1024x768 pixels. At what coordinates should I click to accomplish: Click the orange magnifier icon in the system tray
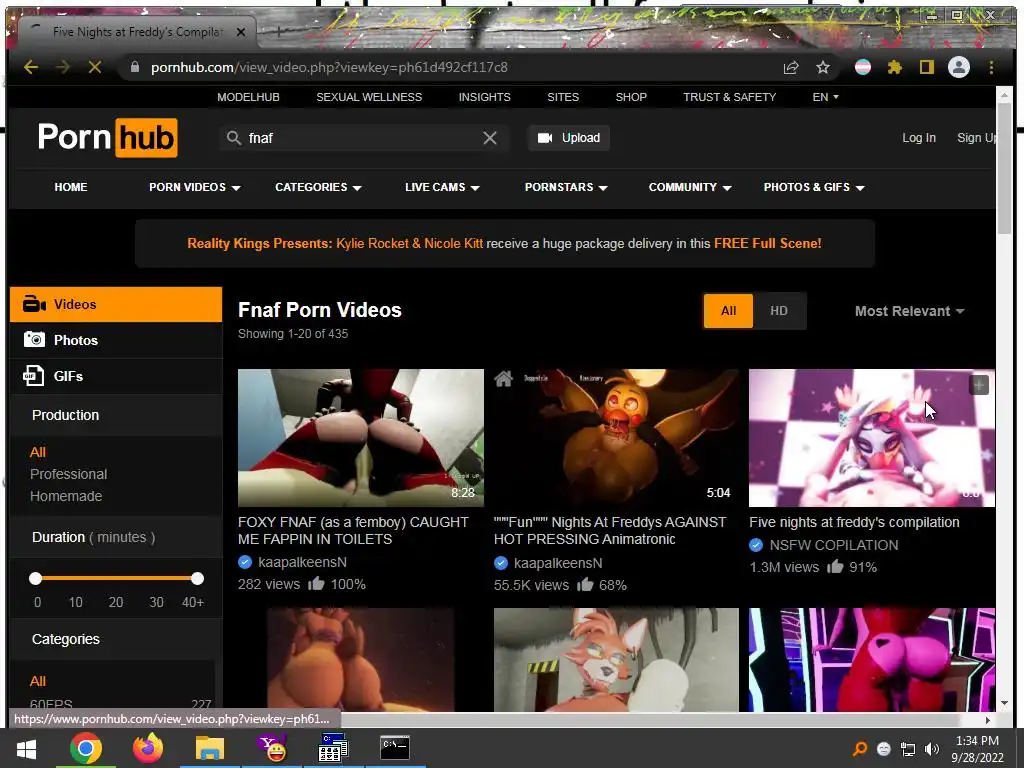click(860, 749)
